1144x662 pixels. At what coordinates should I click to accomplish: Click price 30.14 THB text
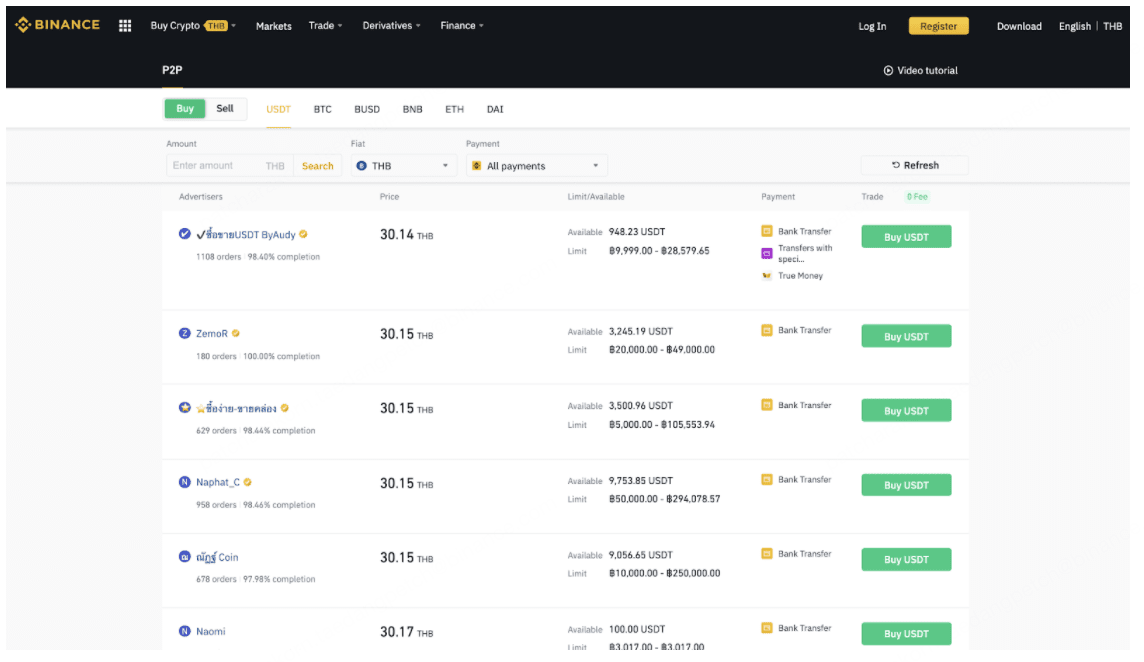point(406,234)
